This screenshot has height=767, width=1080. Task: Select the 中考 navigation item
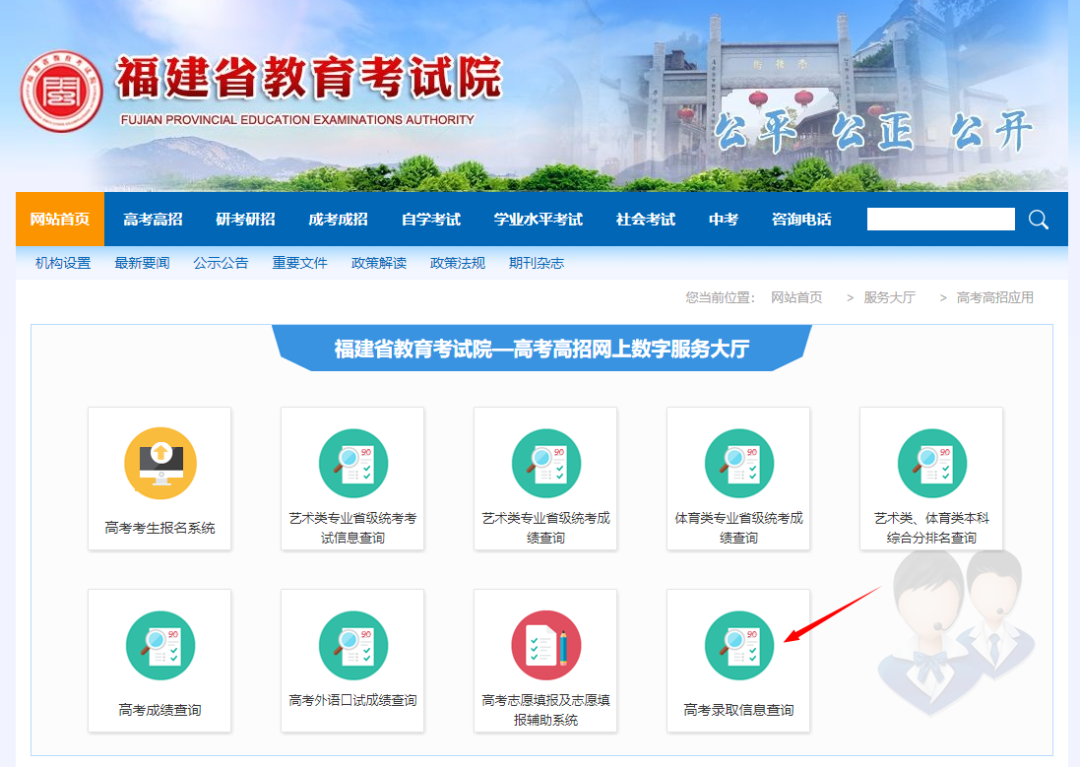[x=722, y=219]
